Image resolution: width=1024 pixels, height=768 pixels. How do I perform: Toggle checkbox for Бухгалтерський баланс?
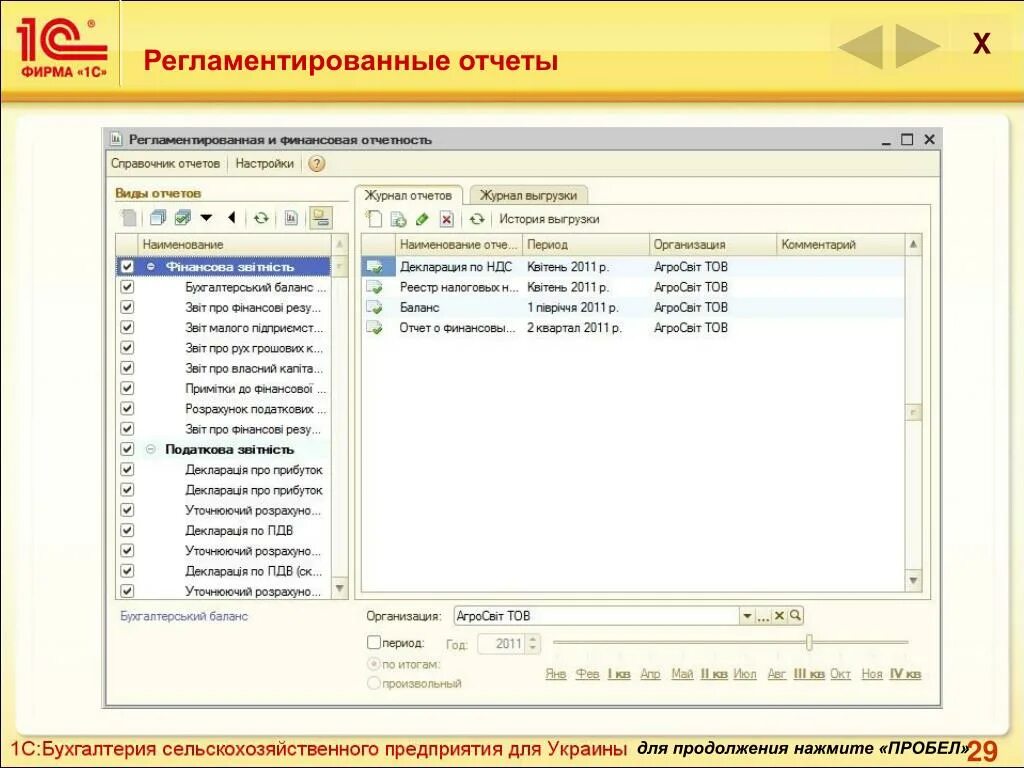(x=127, y=287)
